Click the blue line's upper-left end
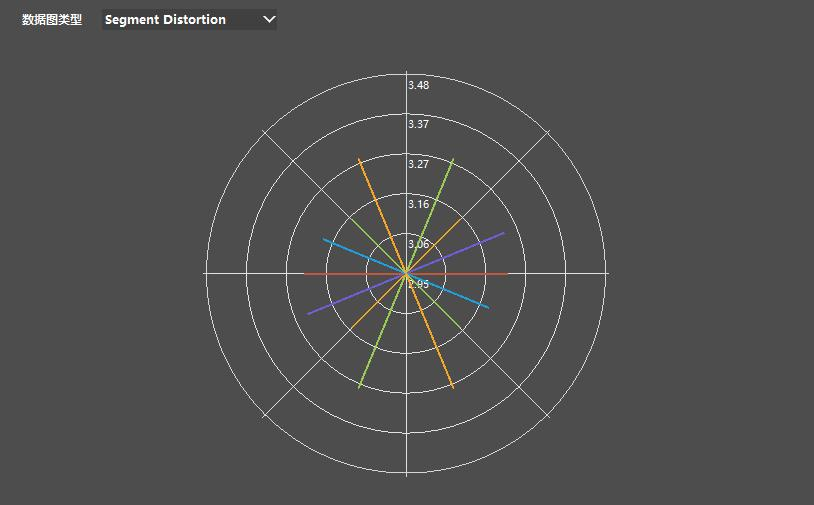Viewport: 814px width, 505px height. [x=324, y=239]
